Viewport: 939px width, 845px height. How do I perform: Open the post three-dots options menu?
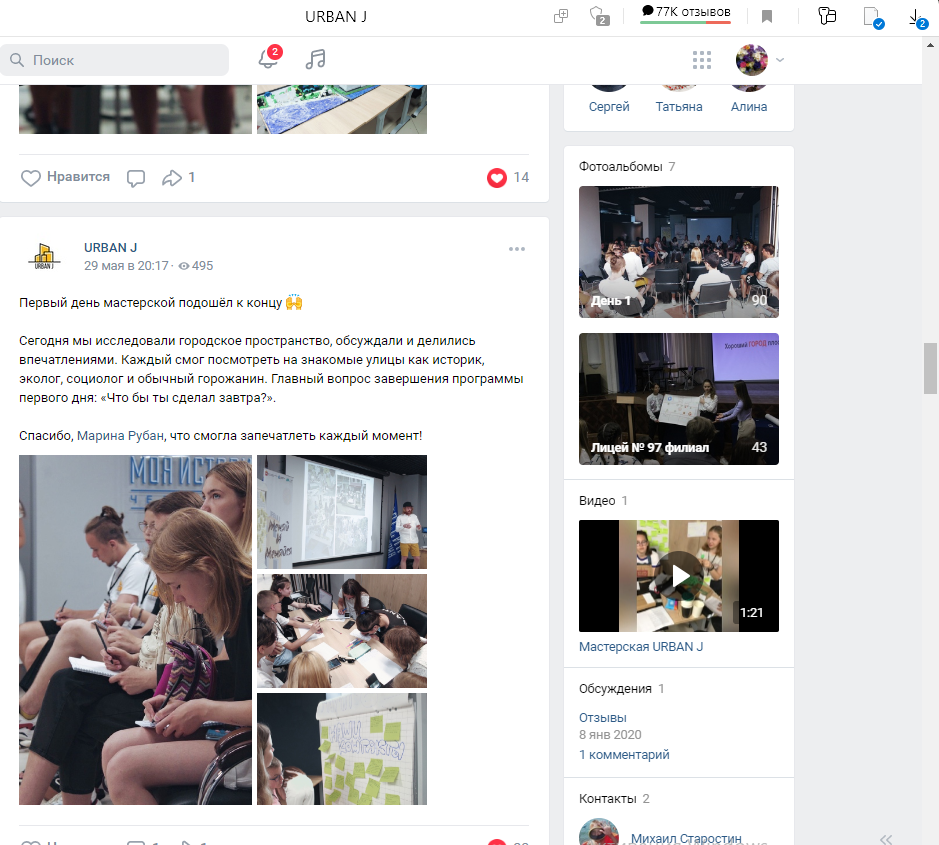point(517,249)
